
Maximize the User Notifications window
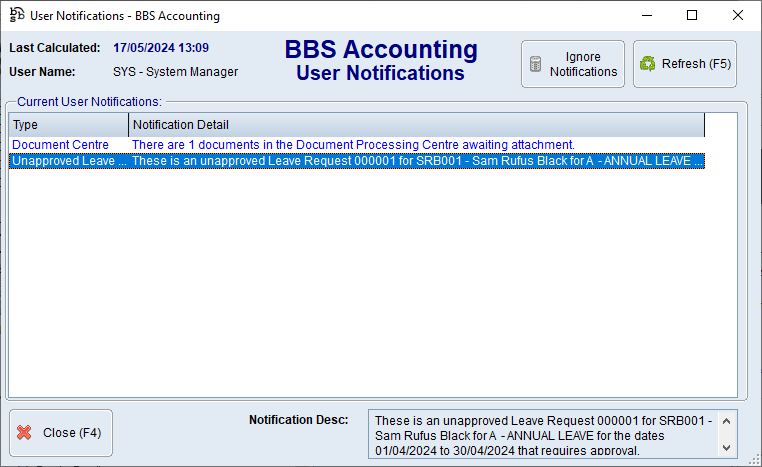[692, 15]
